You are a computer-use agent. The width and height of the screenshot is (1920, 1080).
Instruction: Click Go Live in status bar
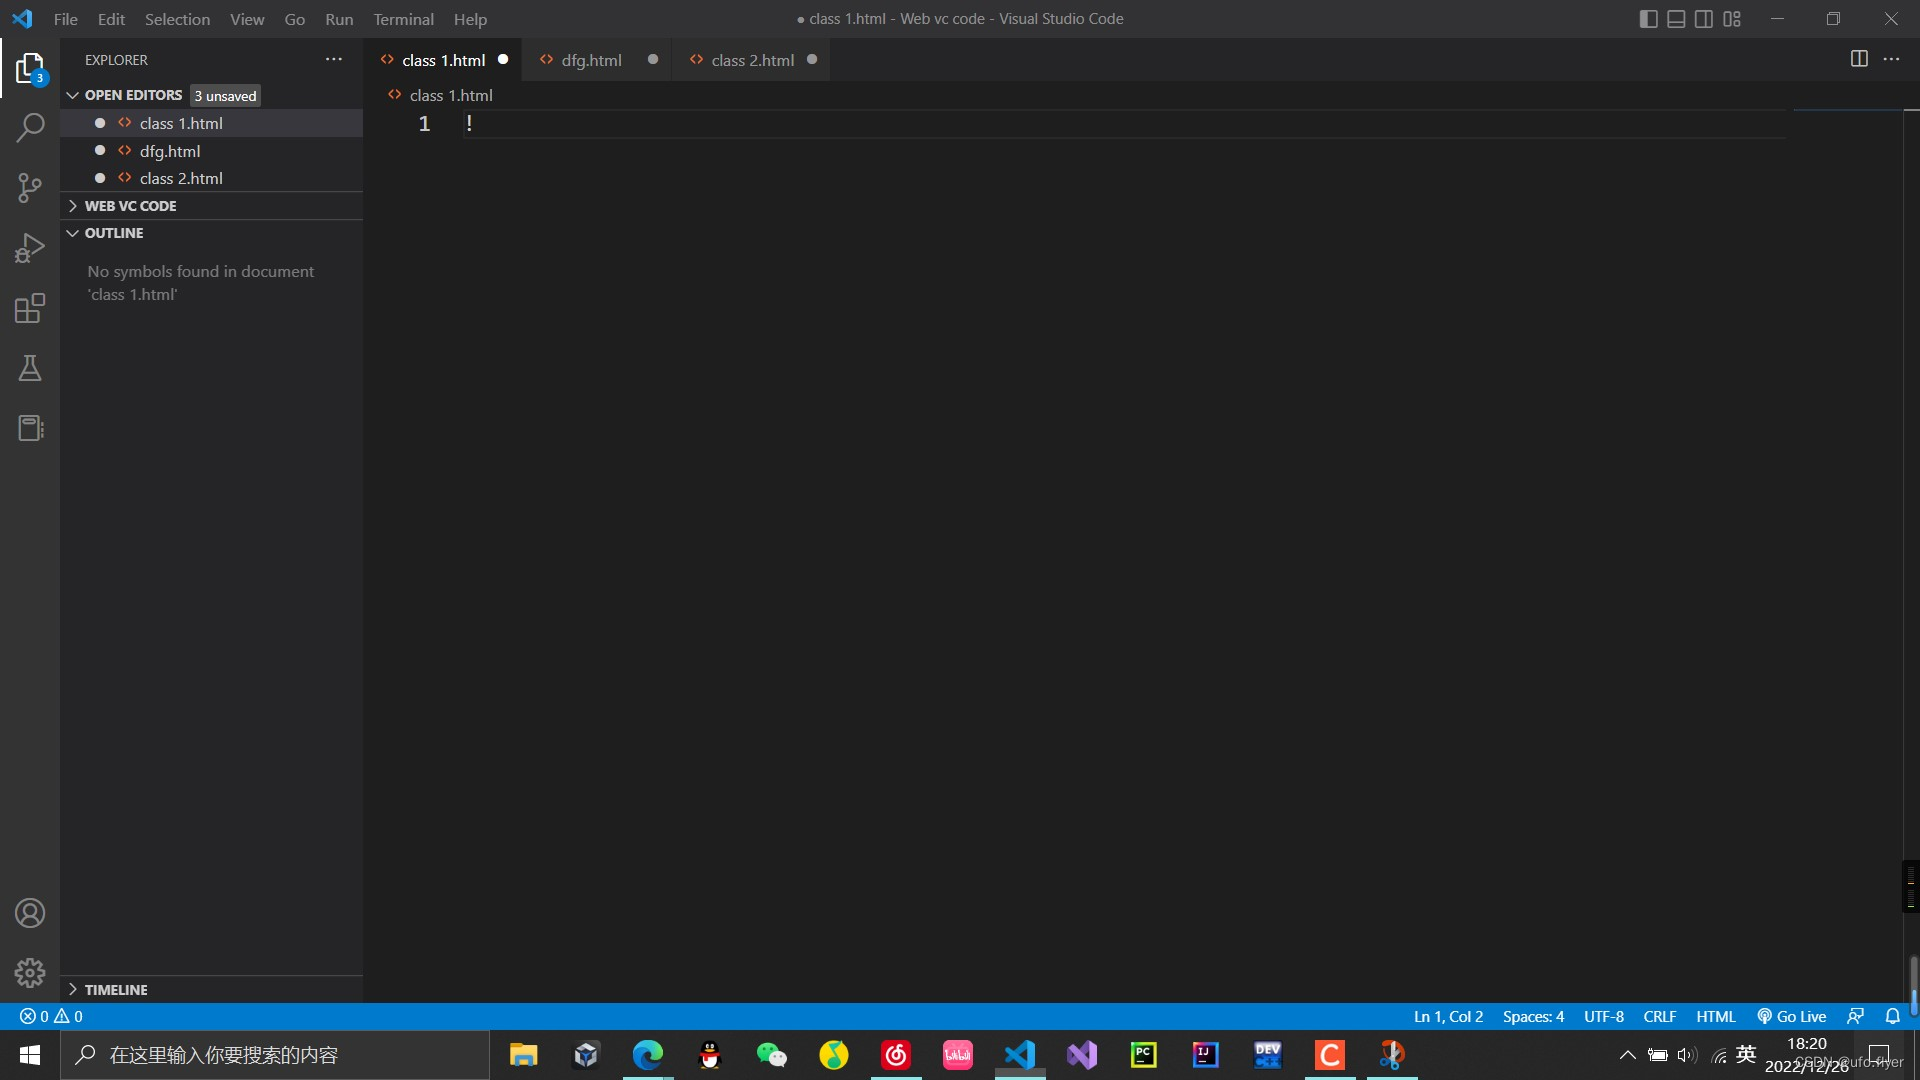(x=1792, y=1016)
